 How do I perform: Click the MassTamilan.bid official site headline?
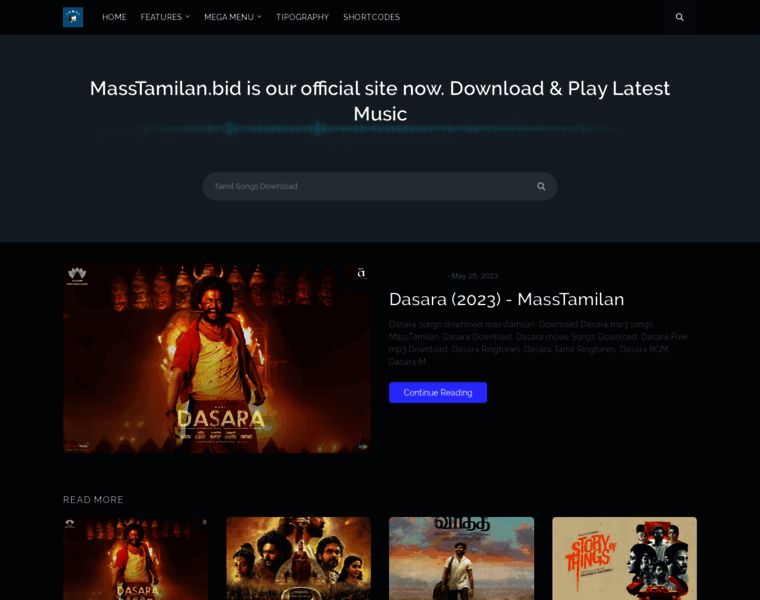pos(380,101)
